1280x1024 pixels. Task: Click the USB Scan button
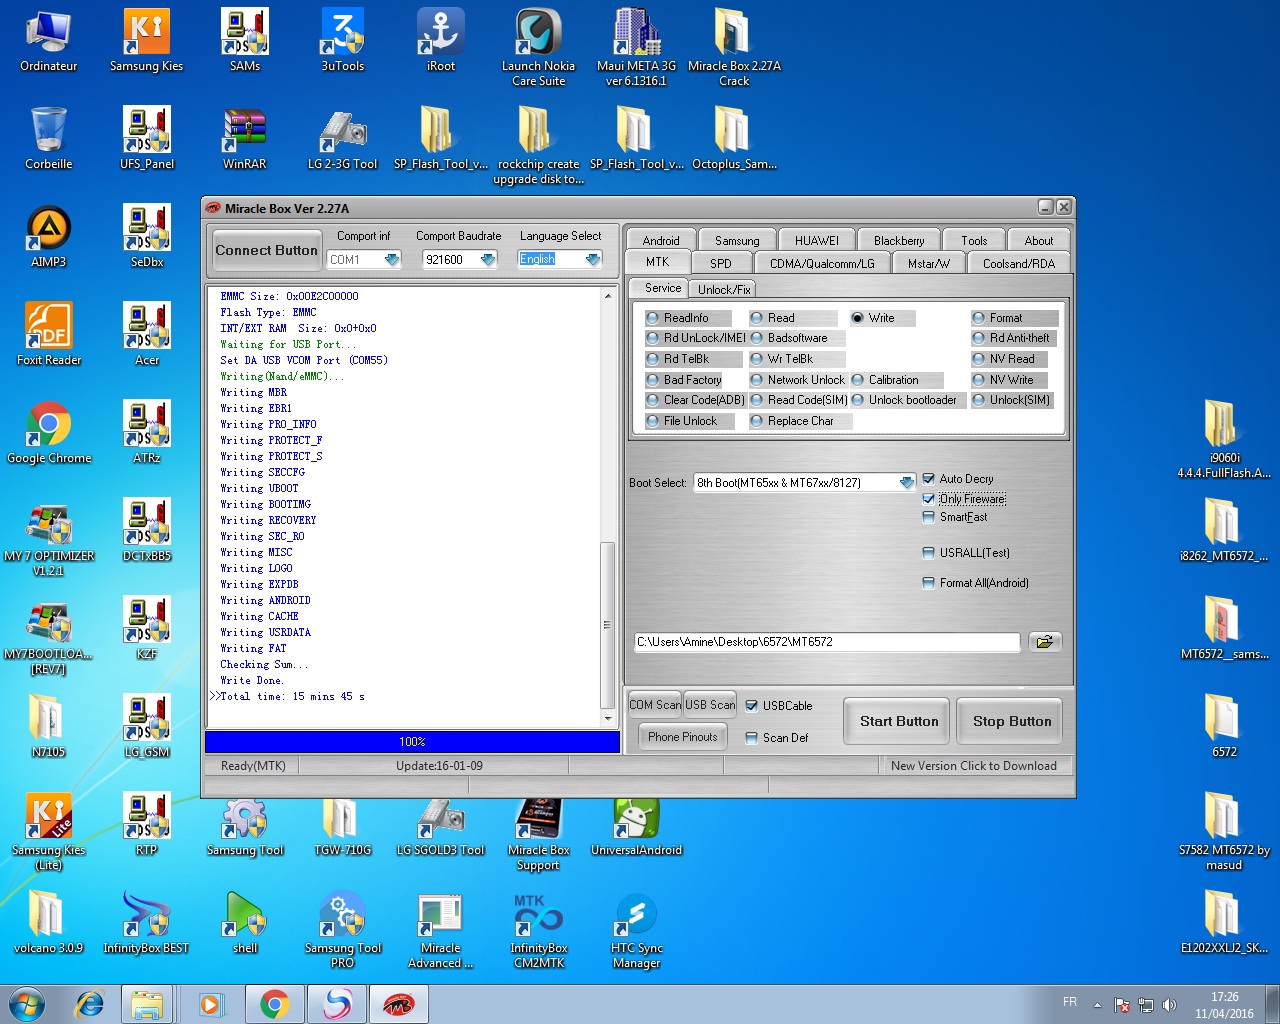click(710, 705)
